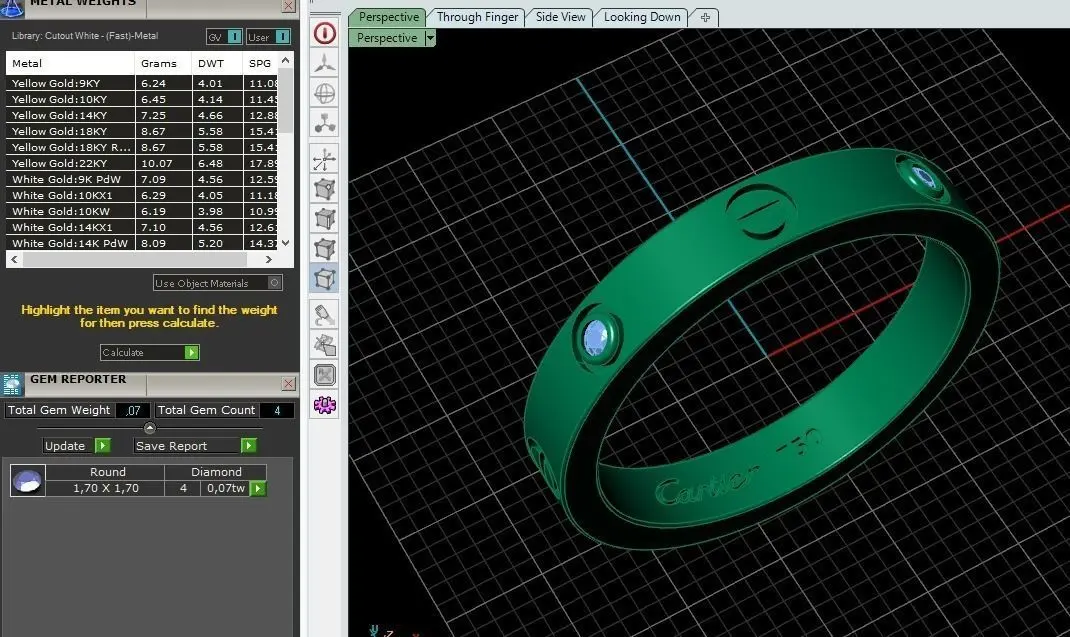Open the Perspective viewport dropdown arrow
Screen dimensions: 1070x637
point(430,38)
